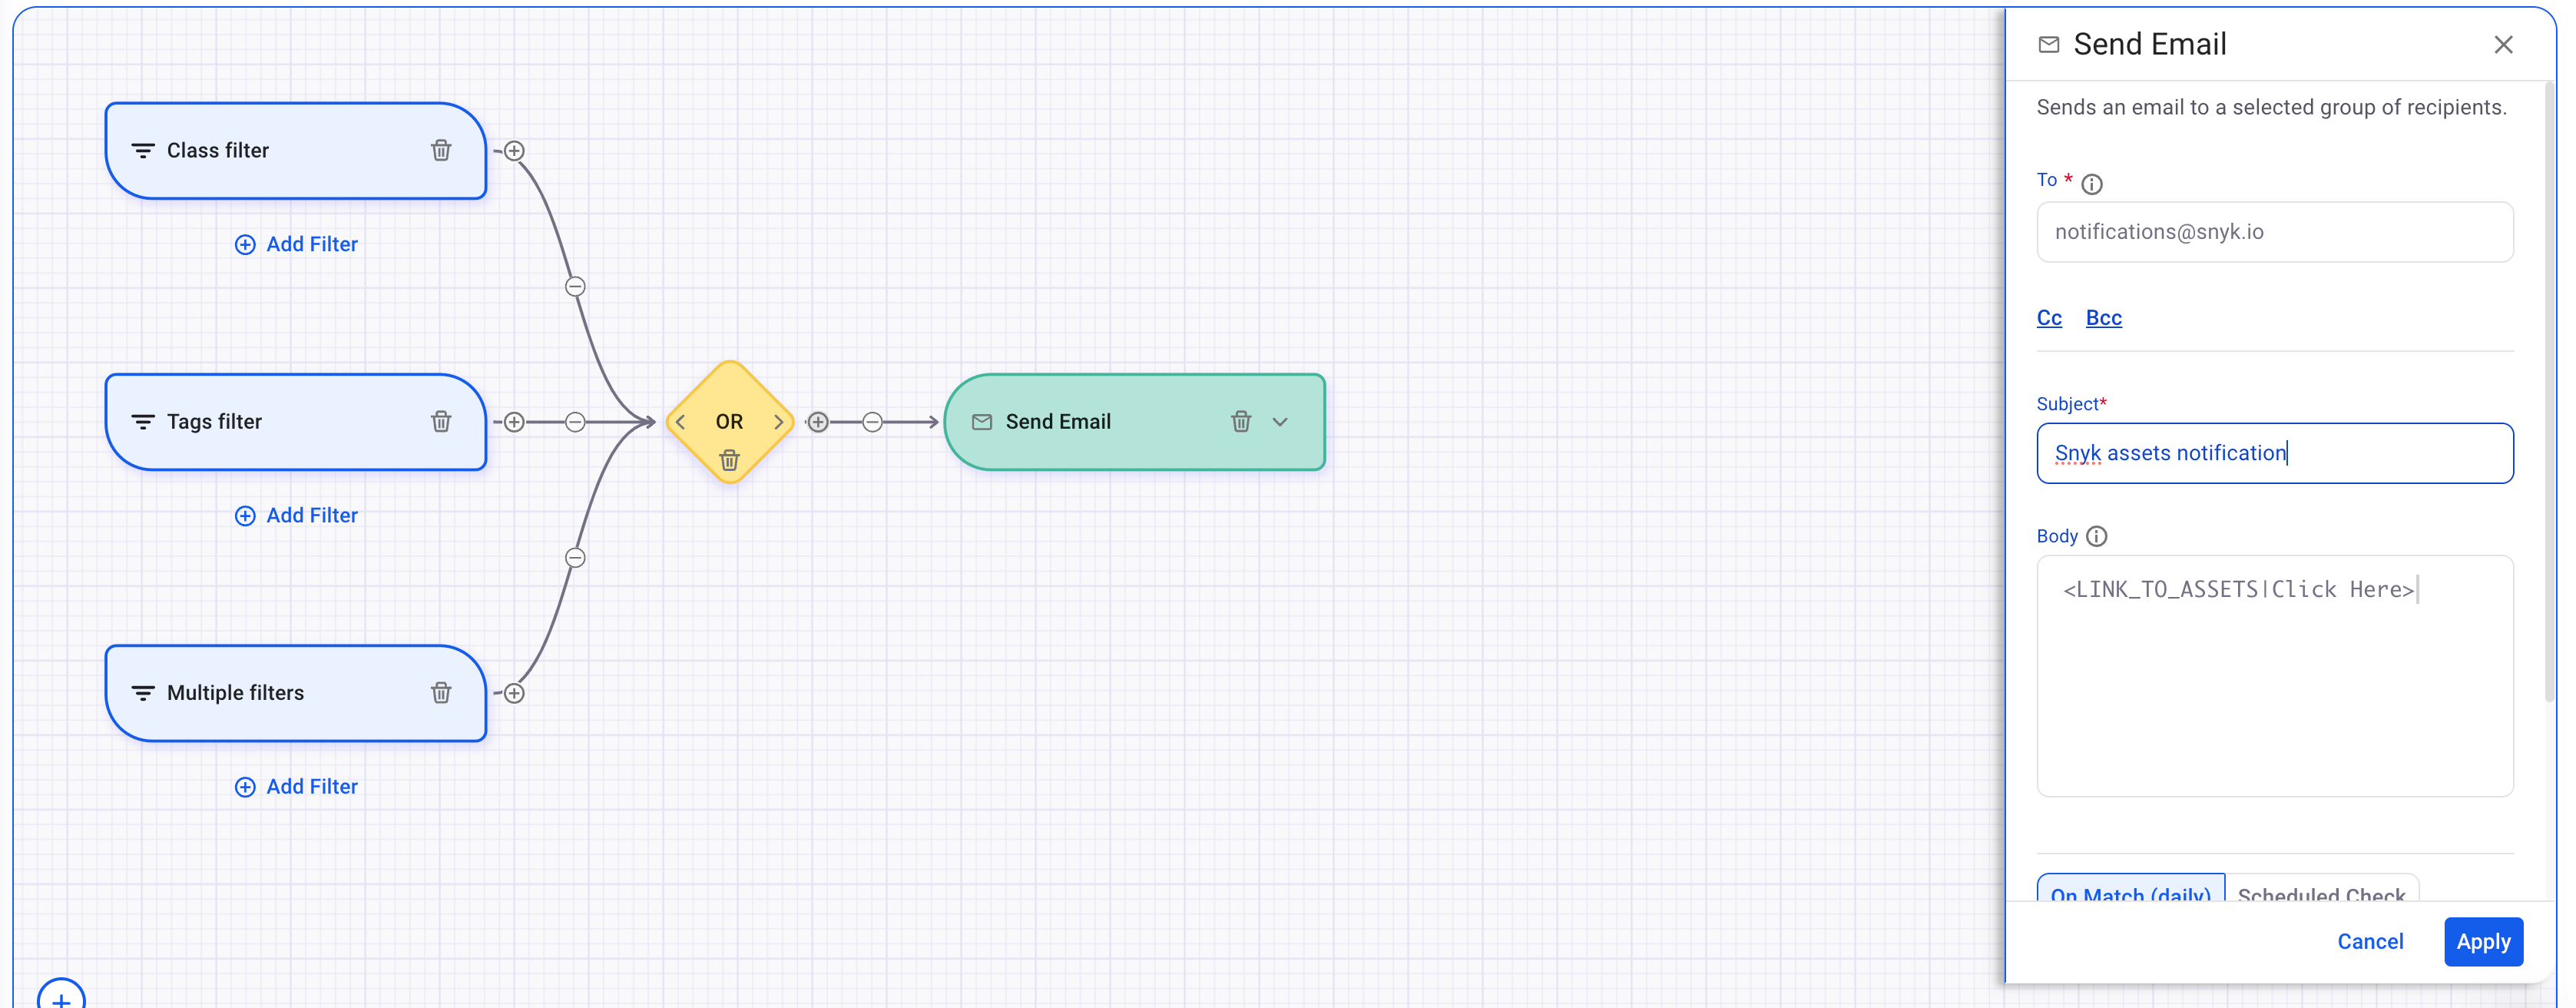The image size is (2576, 1008).
Task: Open the Bcc recipients field
Action: click(2104, 317)
